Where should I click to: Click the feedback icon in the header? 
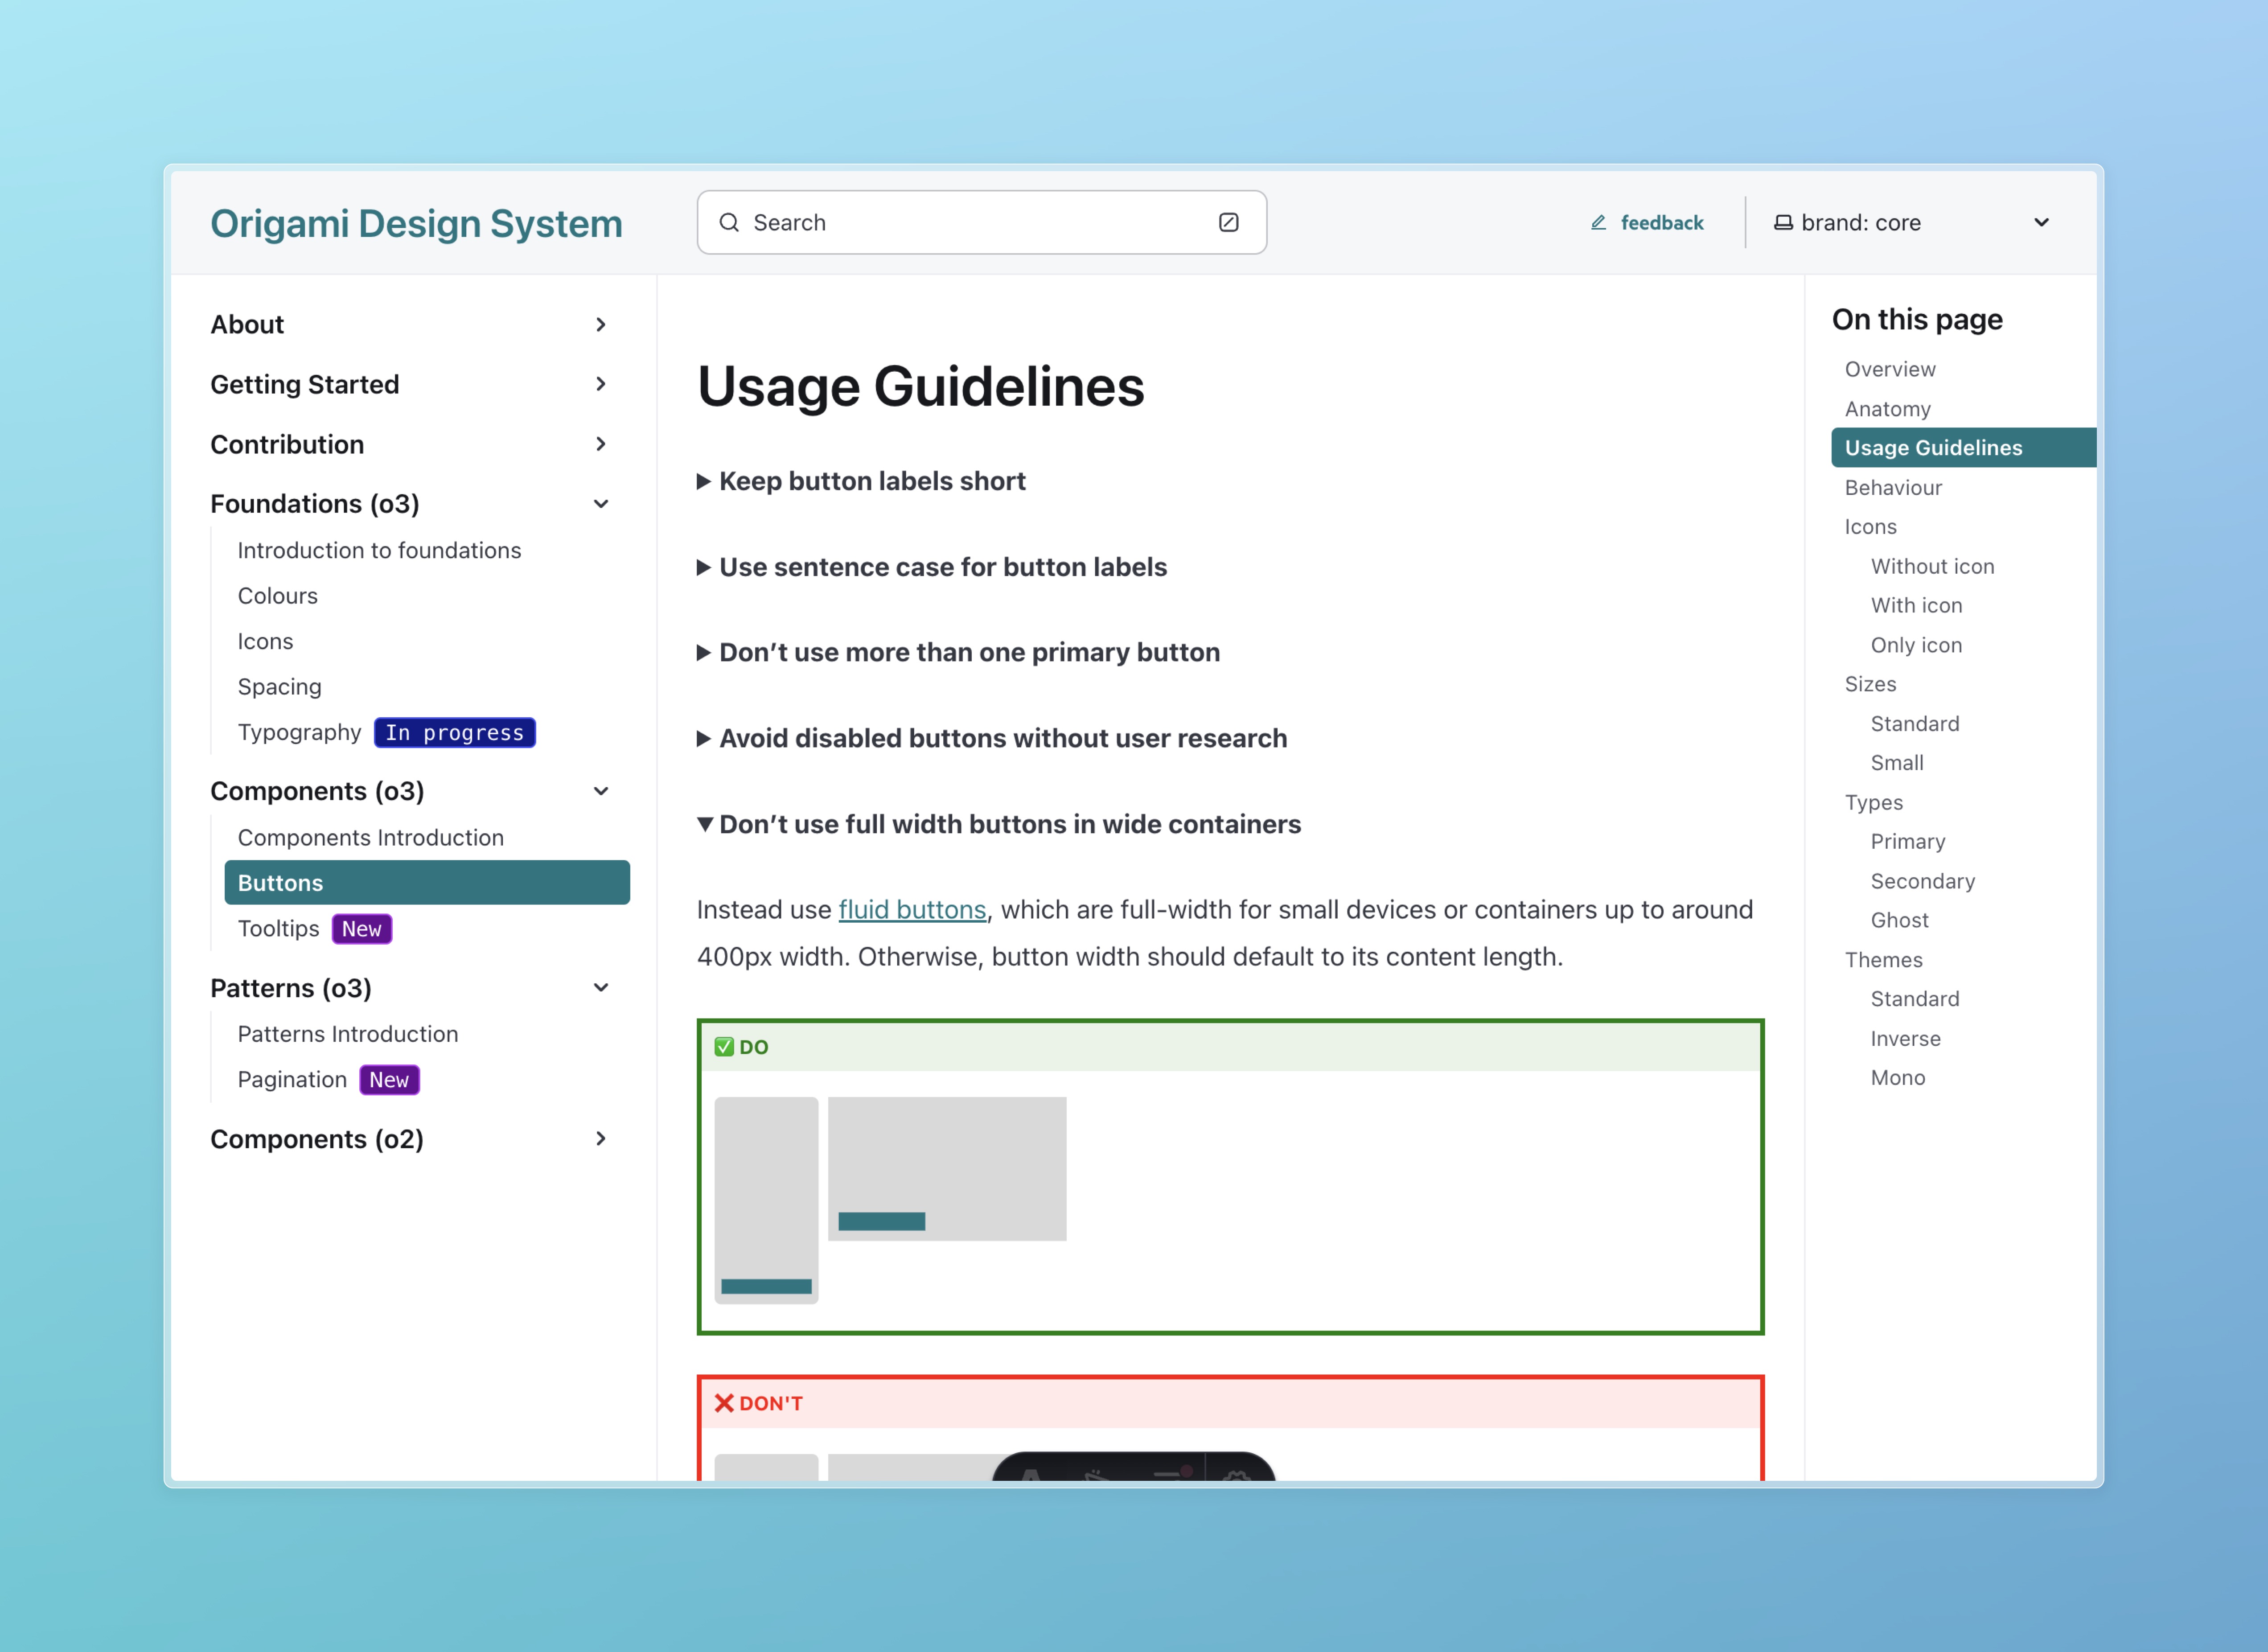tap(1595, 222)
